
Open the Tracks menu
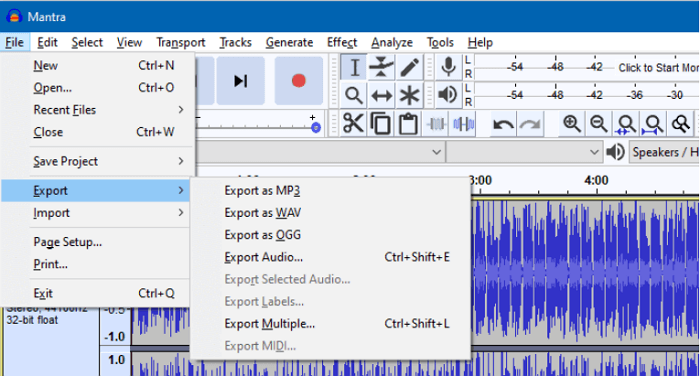tap(235, 42)
